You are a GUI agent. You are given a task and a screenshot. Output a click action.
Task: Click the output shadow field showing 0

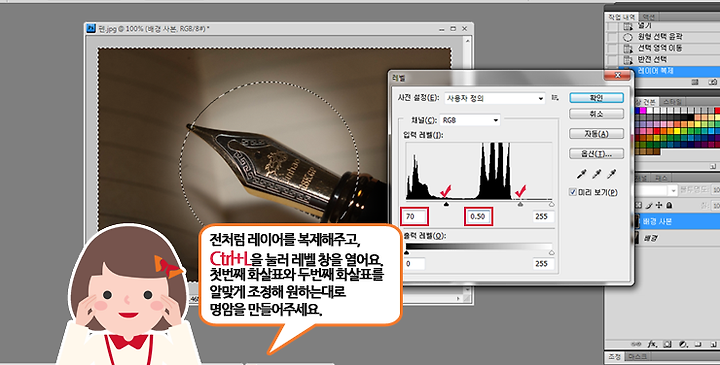click(x=415, y=264)
